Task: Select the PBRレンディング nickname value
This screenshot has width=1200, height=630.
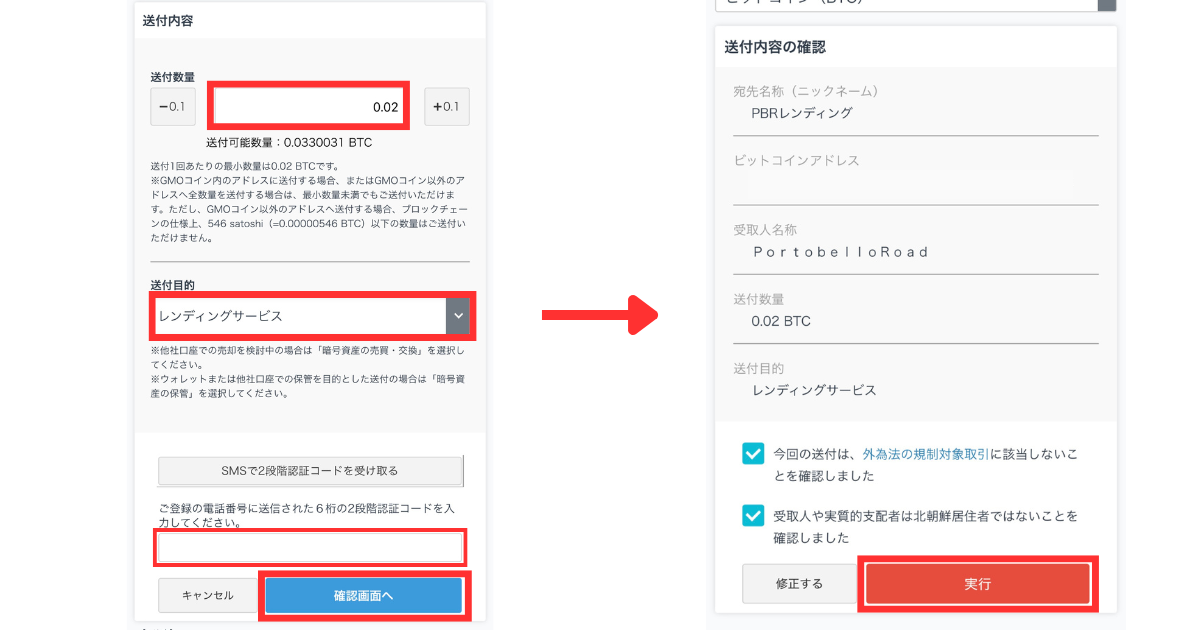Action: tap(802, 113)
